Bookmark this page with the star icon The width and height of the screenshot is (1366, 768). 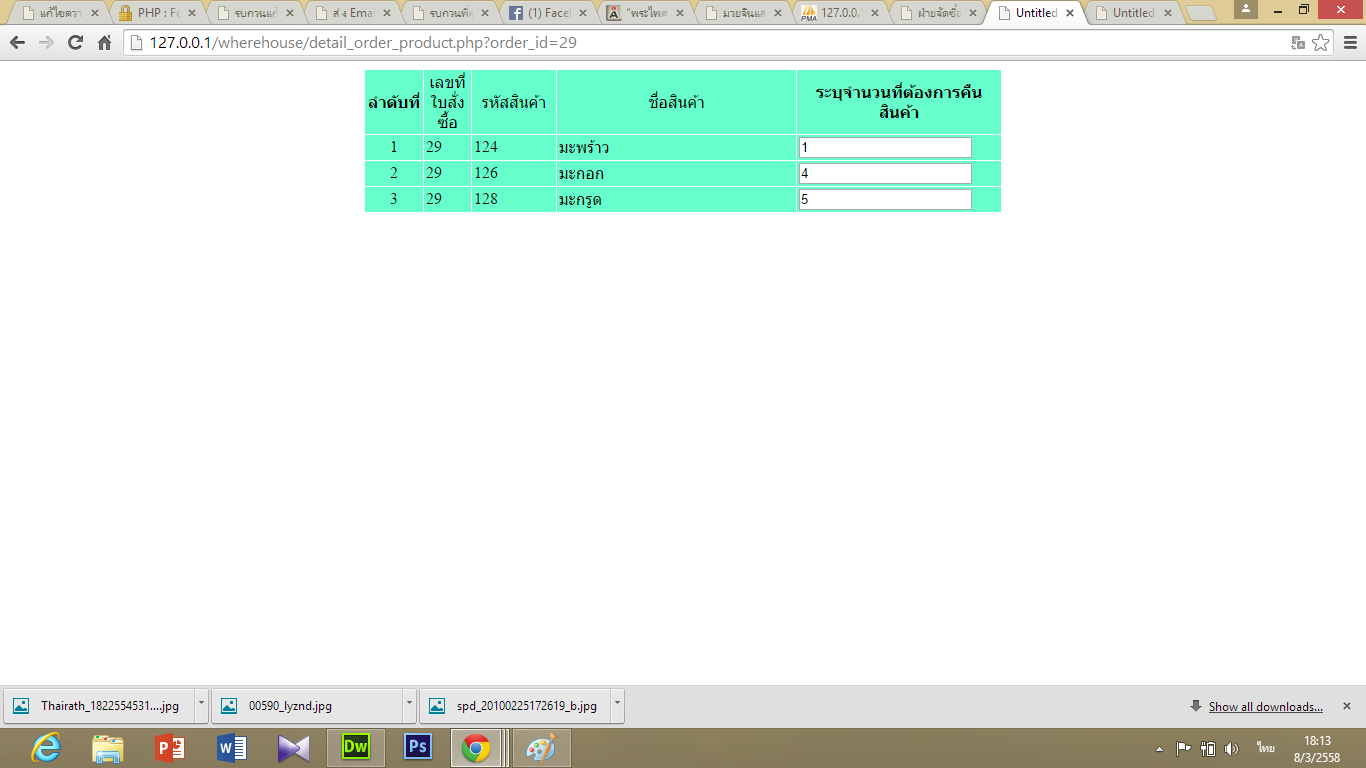[x=1320, y=43]
